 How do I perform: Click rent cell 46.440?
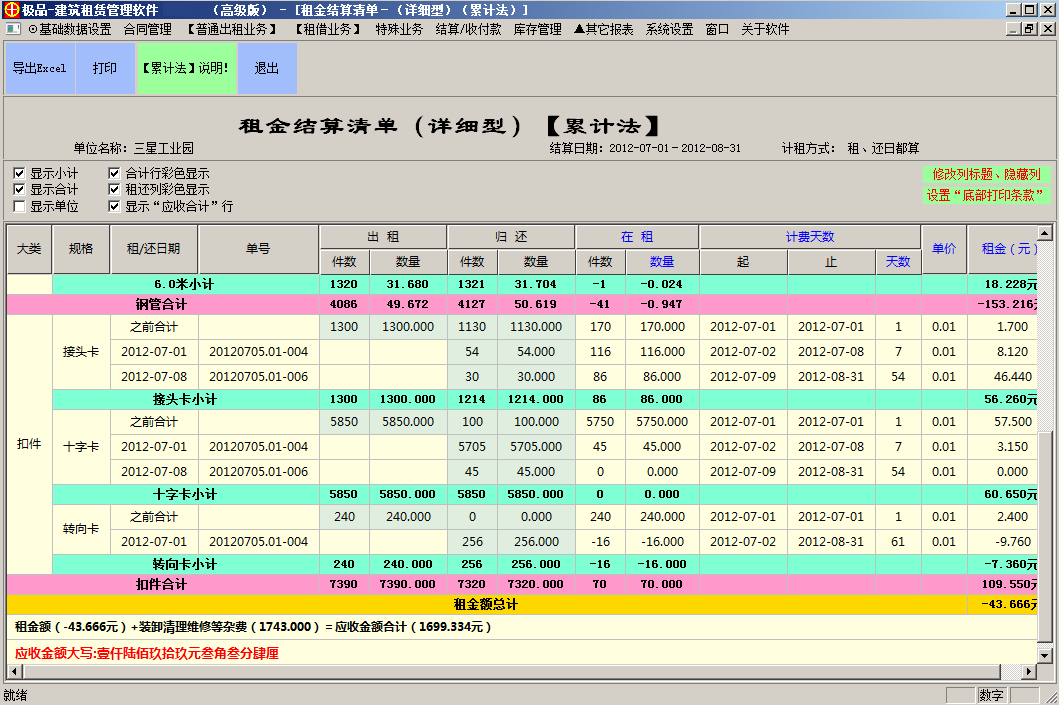pyautogui.click(x=1002, y=377)
